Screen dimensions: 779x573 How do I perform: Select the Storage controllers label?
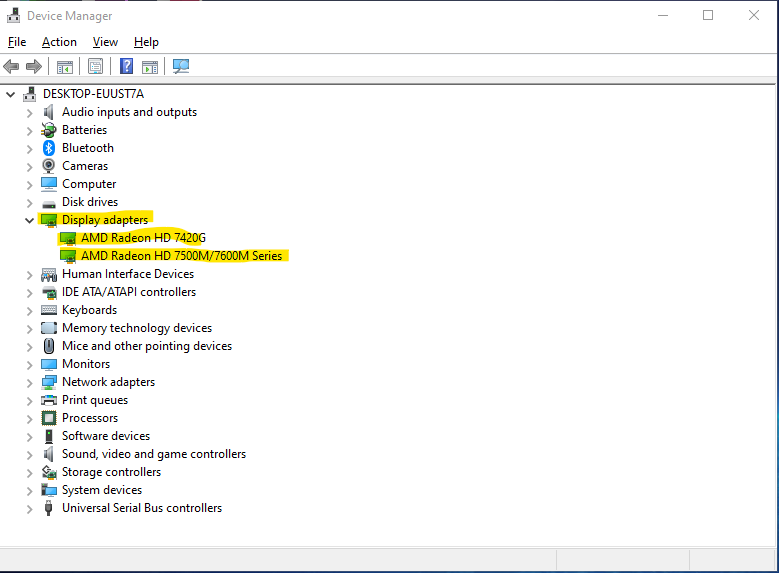[111, 472]
